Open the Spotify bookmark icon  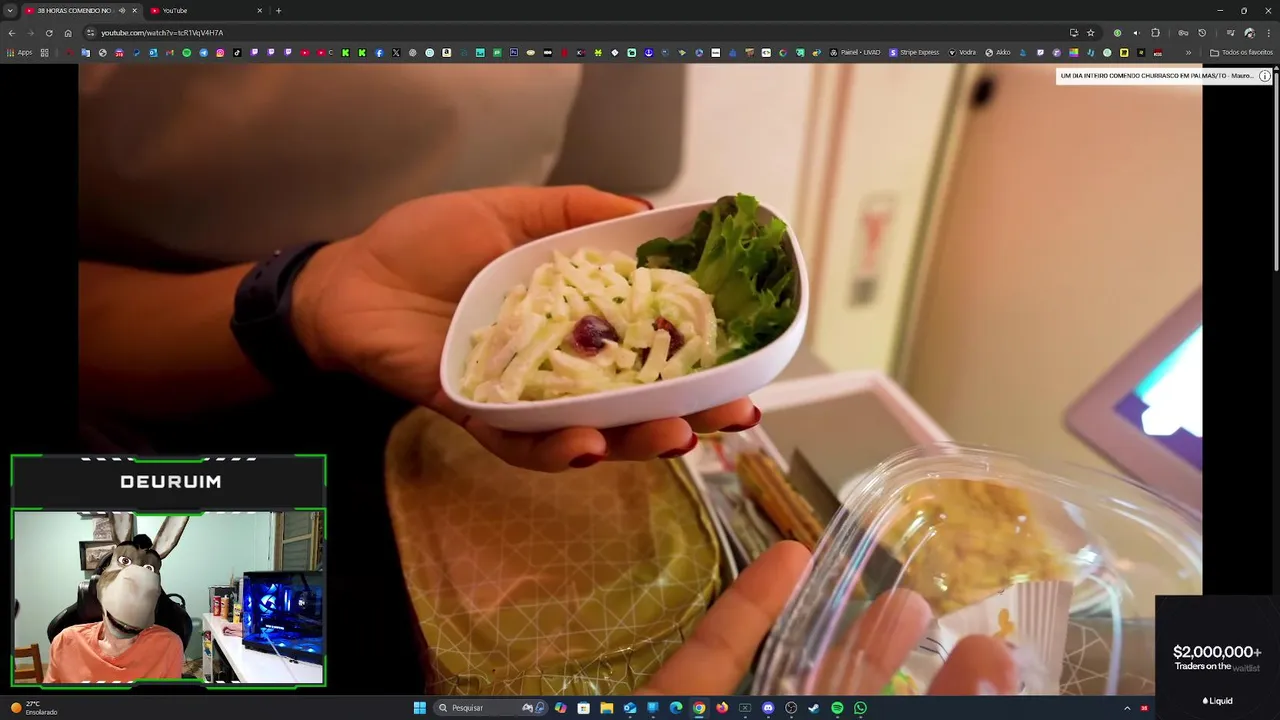(x=186, y=52)
